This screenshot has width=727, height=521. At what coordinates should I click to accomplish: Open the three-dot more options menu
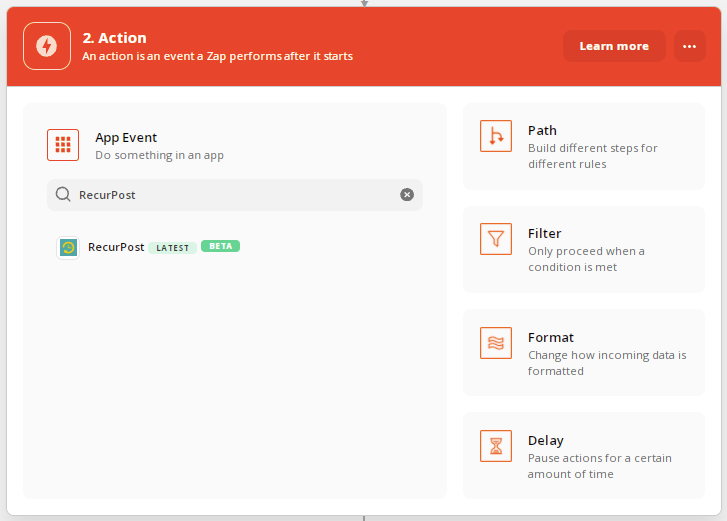pyautogui.click(x=689, y=46)
